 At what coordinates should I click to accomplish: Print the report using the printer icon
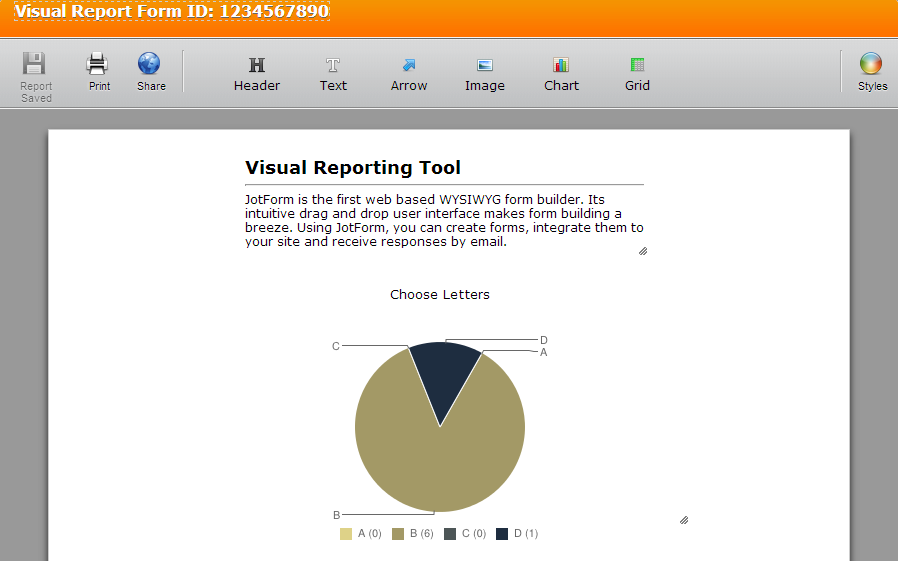[x=98, y=65]
